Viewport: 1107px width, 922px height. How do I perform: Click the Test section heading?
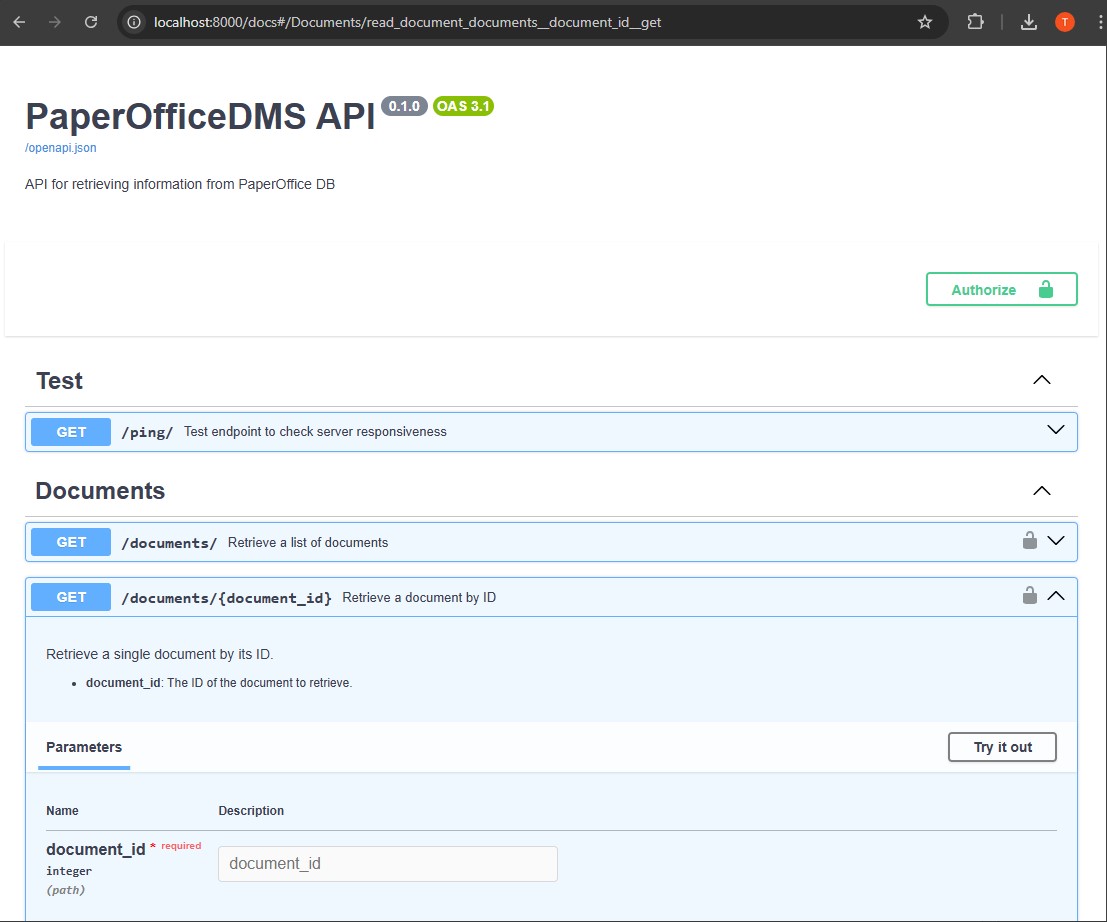pos(59,381)
